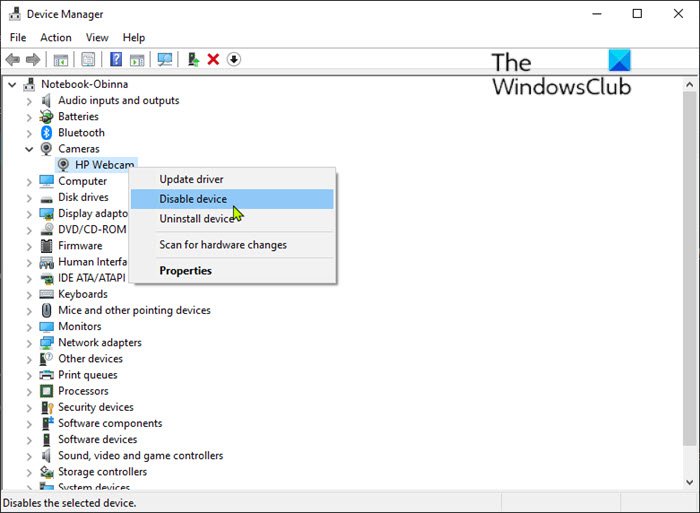Image resolution: width=700 pixels, height=513 pixels.
Task: Expand the Bluetooth category chevron
Action: 29,133
